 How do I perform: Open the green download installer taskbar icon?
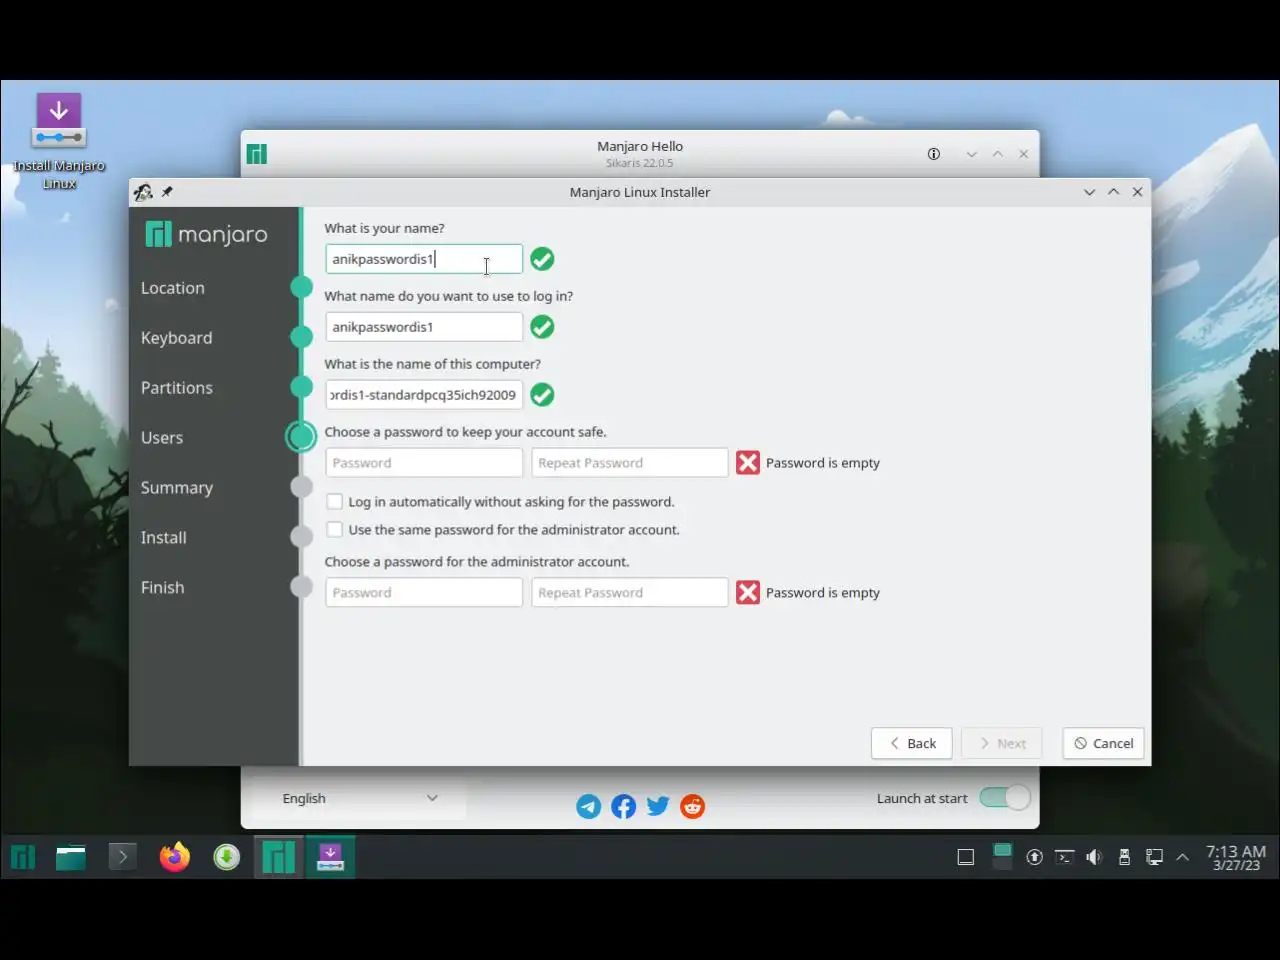click(x=227, y=857)
